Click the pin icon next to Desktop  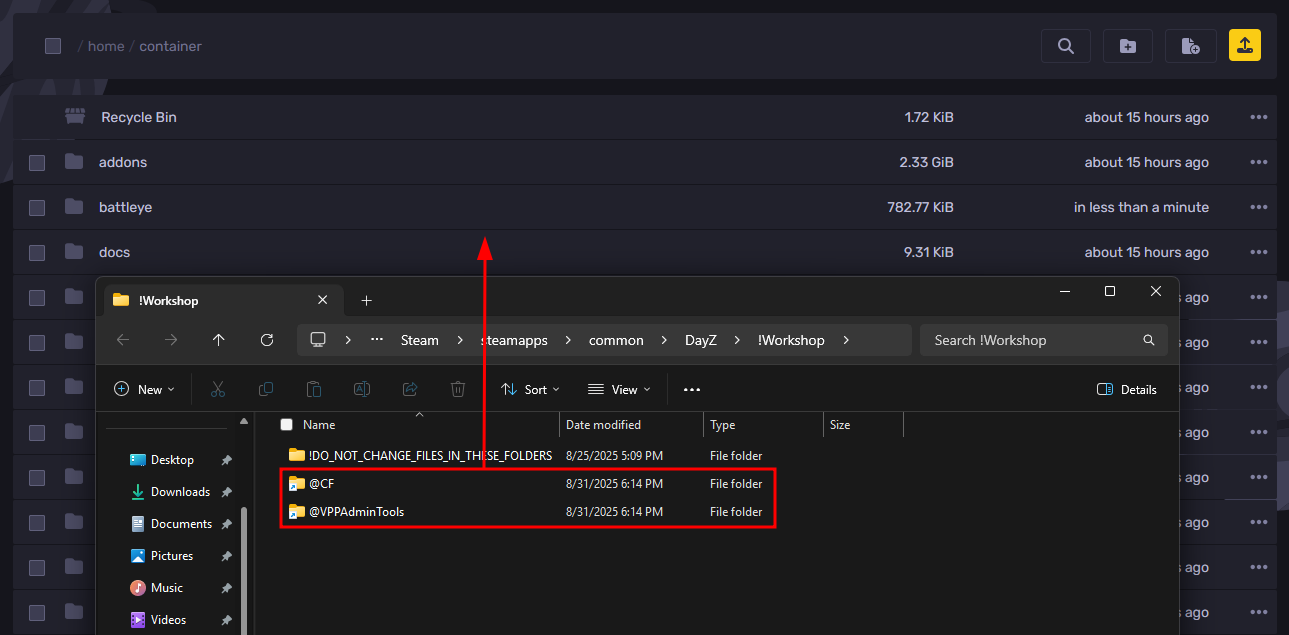tap(227, 460)
